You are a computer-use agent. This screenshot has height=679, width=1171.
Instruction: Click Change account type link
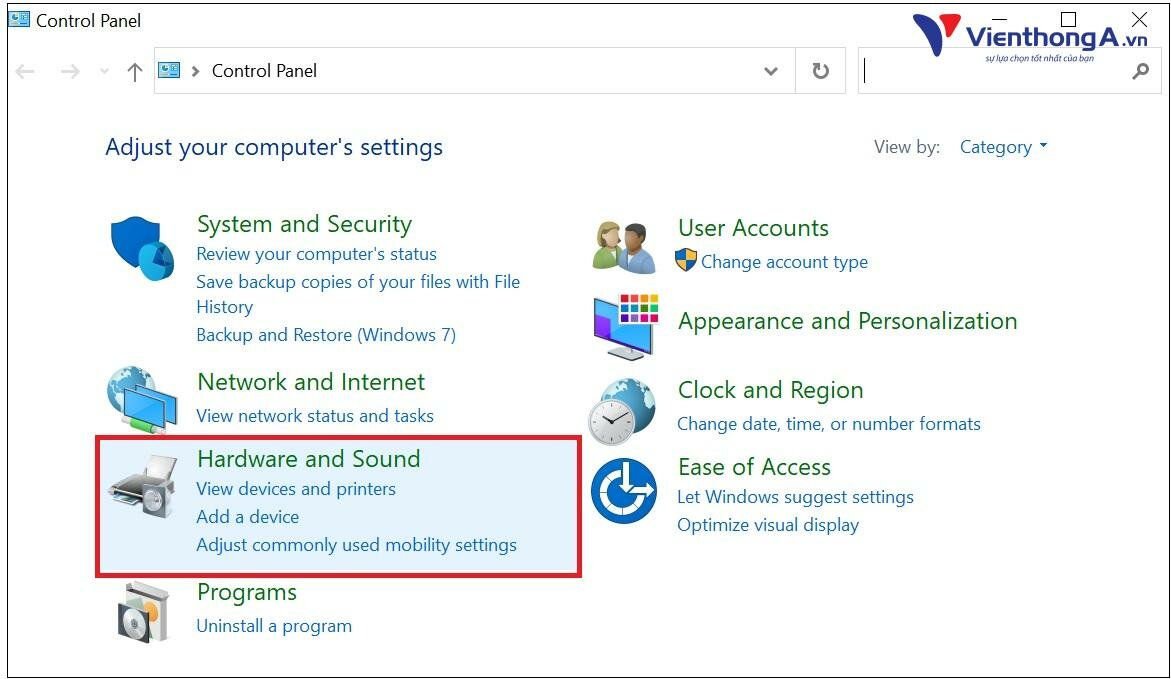pos(784,261)
